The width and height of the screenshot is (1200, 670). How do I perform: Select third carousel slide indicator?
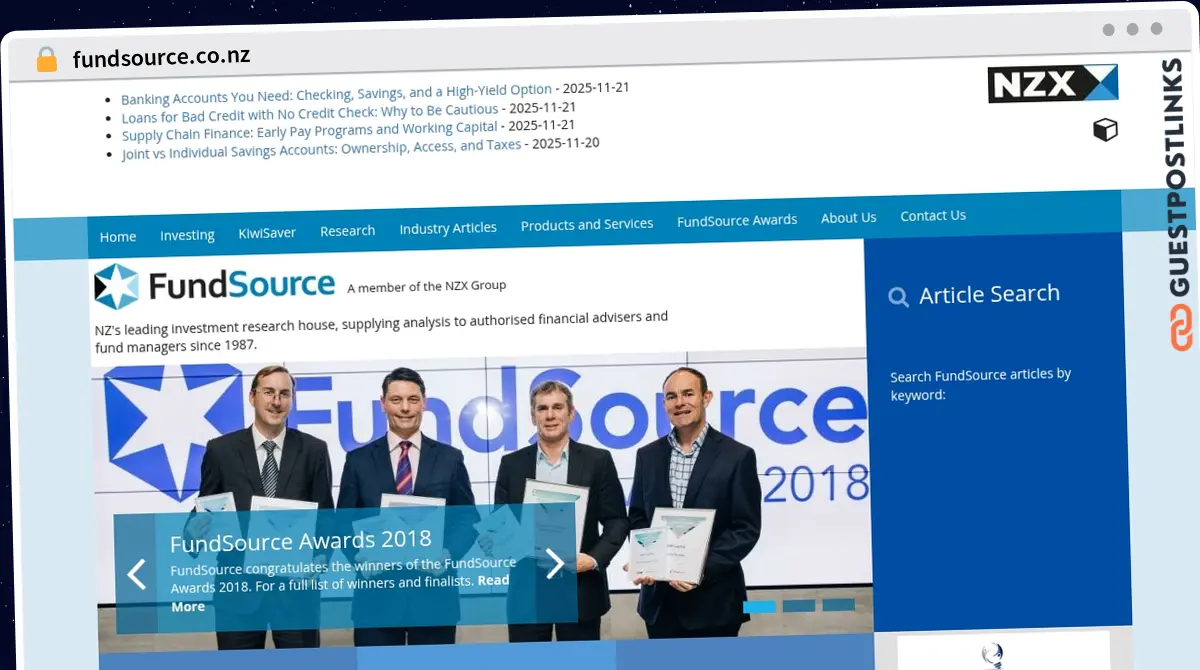[x=838, y=604]
